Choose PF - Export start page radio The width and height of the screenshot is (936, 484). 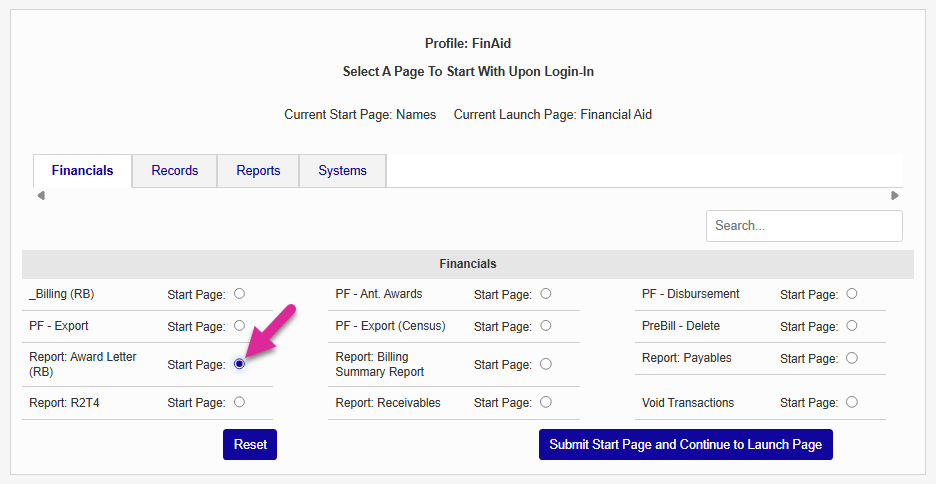point(239,326)
